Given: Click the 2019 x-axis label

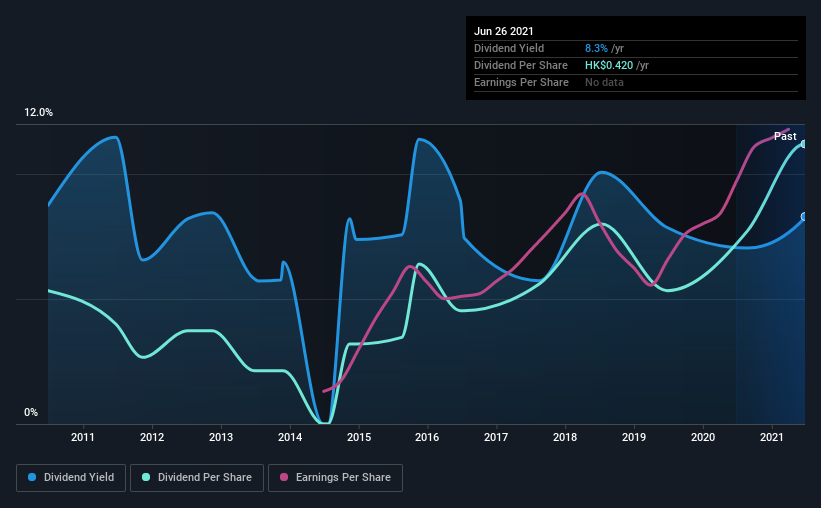Looking at the screenshot, I should tap(634, 437).
